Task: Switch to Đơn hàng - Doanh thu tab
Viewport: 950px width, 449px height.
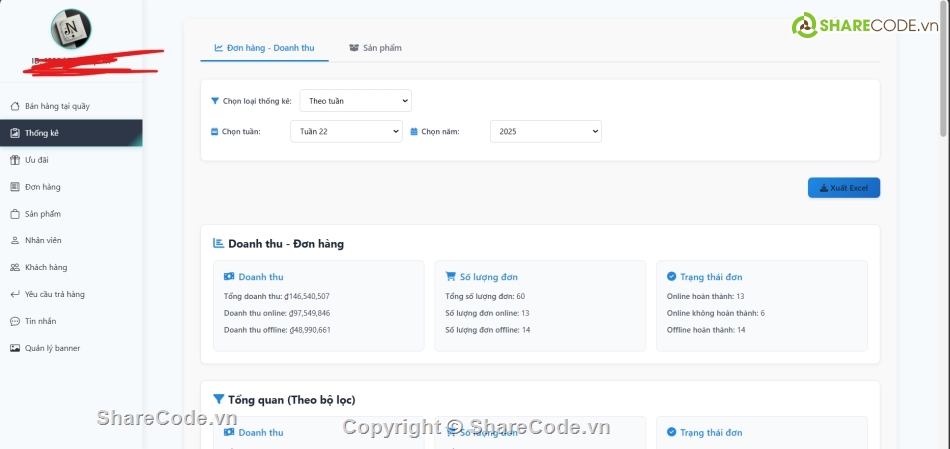Action: tap(264, 48)
